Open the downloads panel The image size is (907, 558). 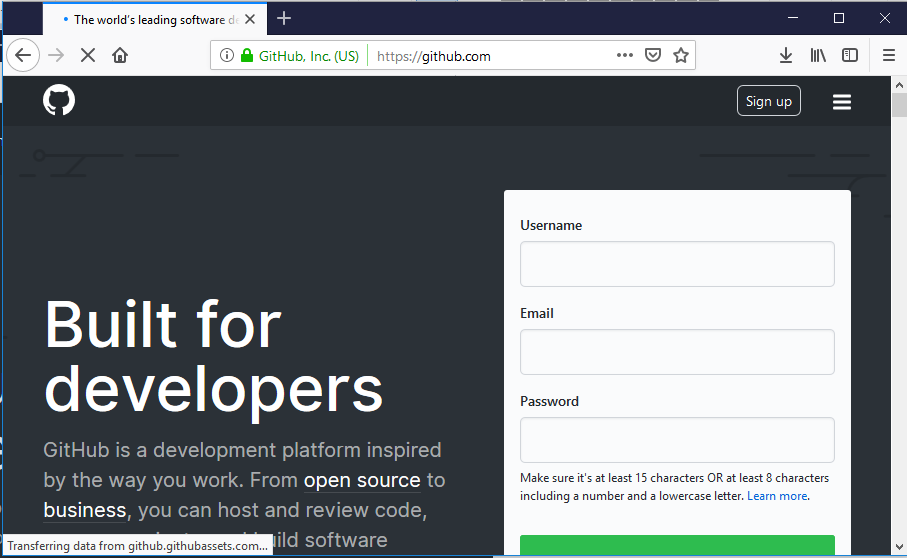[x=786, y=56]
